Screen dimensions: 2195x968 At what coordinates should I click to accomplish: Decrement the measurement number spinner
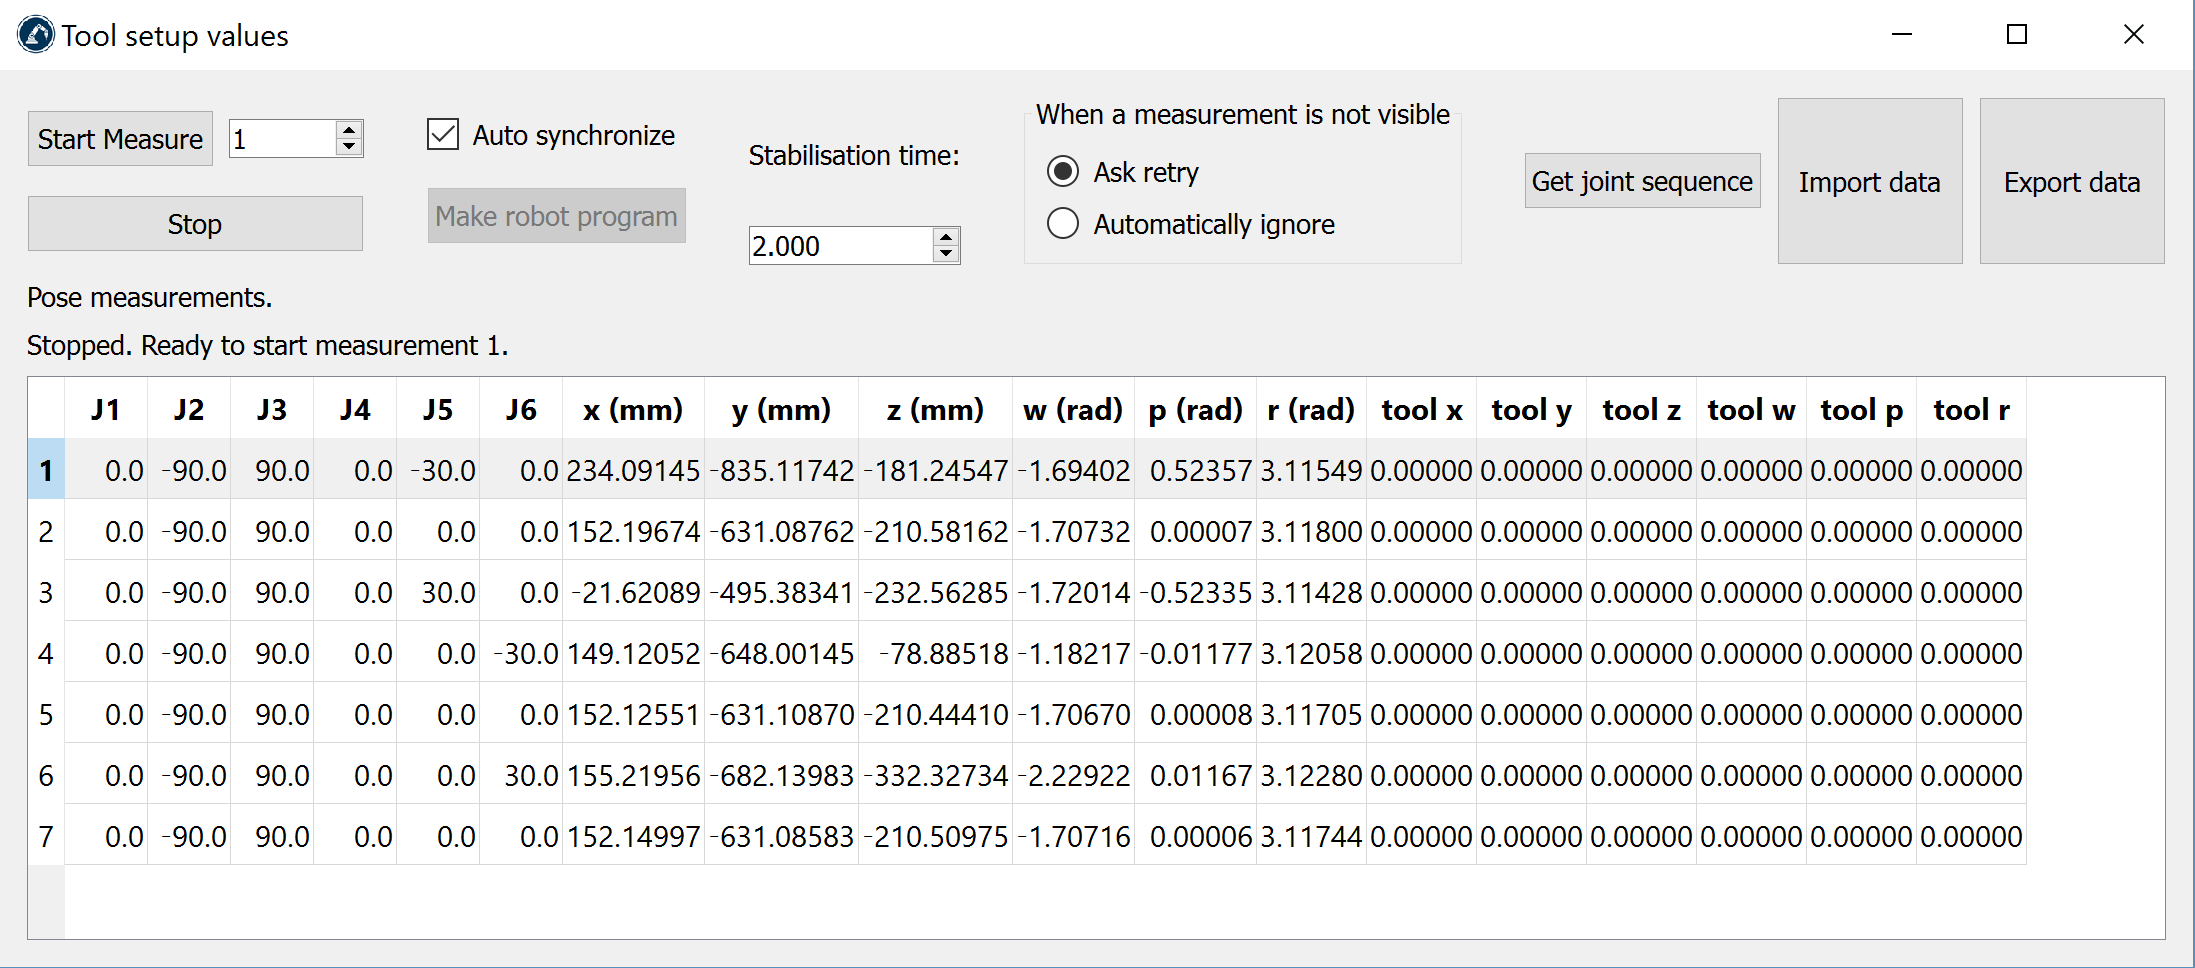348,147
